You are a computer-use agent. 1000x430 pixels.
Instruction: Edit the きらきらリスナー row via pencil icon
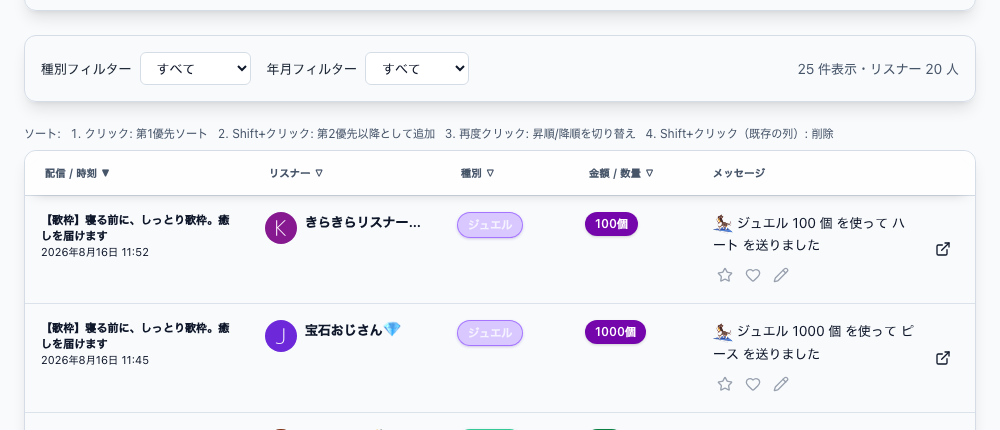(781, 275)
